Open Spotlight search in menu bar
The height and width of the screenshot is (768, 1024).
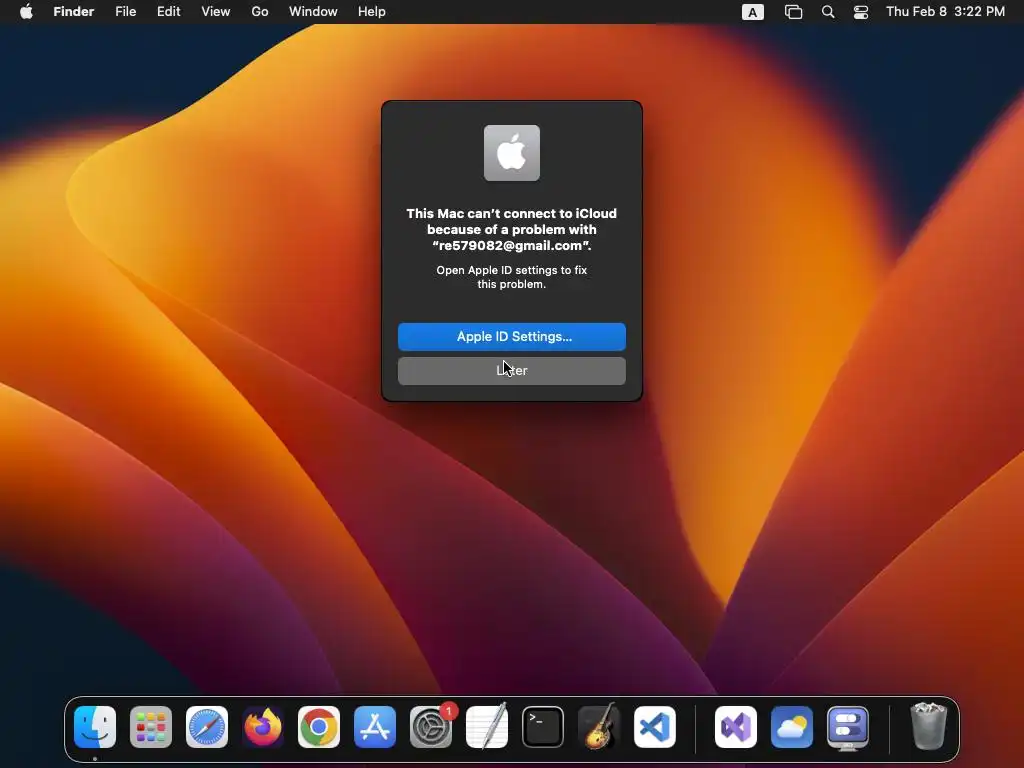[x=828, y=12]
